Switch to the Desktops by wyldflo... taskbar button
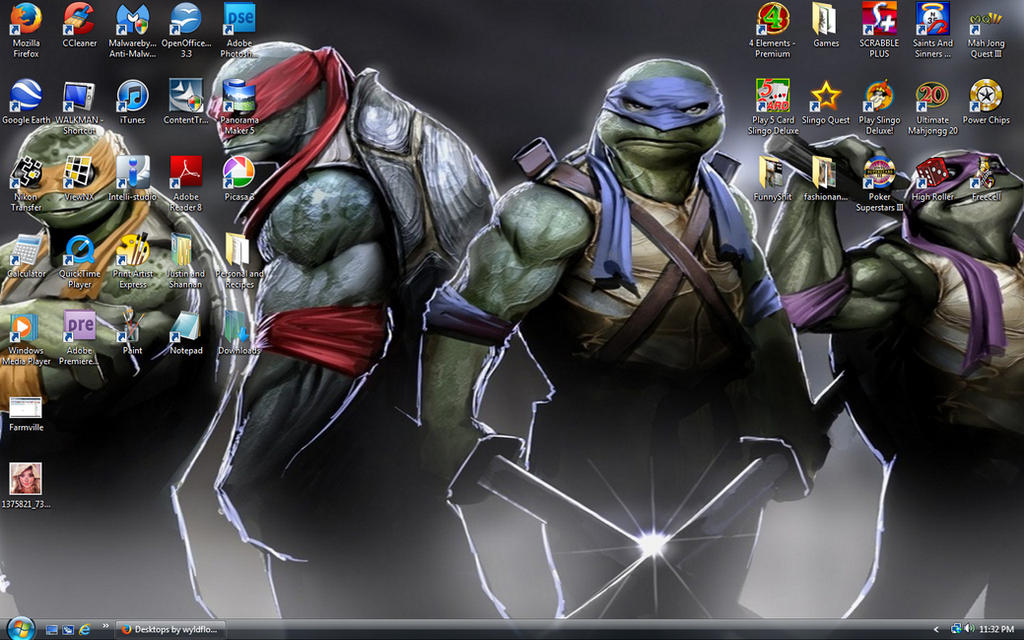The height and width of the screenshot is (640, 1024). [170, 630]
